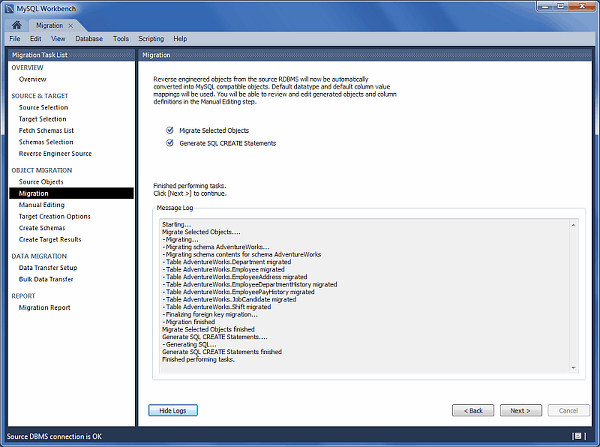Select Target Creation Options step

pyautogui.click(x=55, y=216)
